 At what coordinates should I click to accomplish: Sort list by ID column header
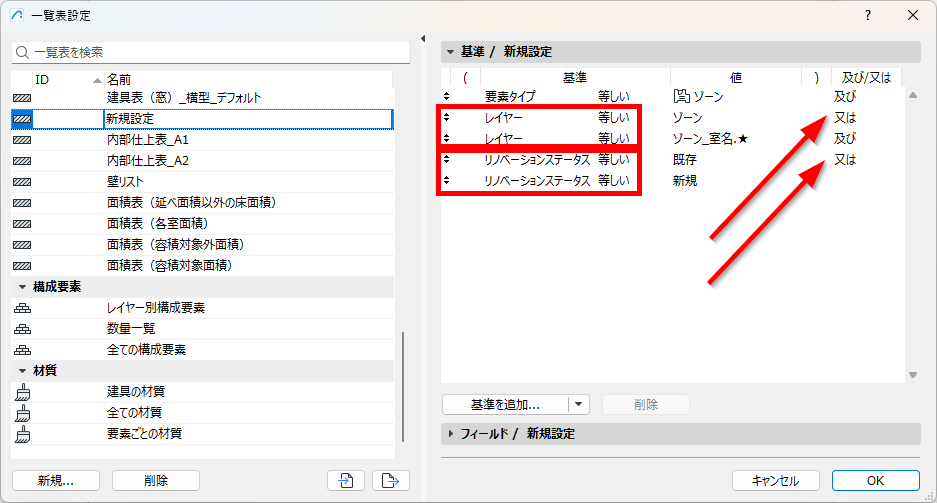click(x=68, y=79)
